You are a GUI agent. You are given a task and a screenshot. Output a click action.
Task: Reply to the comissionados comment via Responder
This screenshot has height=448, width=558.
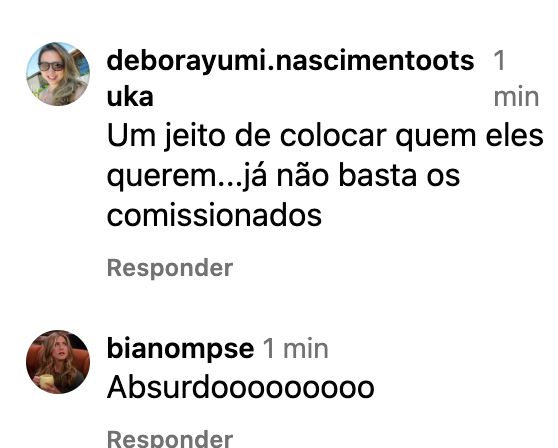pyautogui.click(x=170, y=268)
